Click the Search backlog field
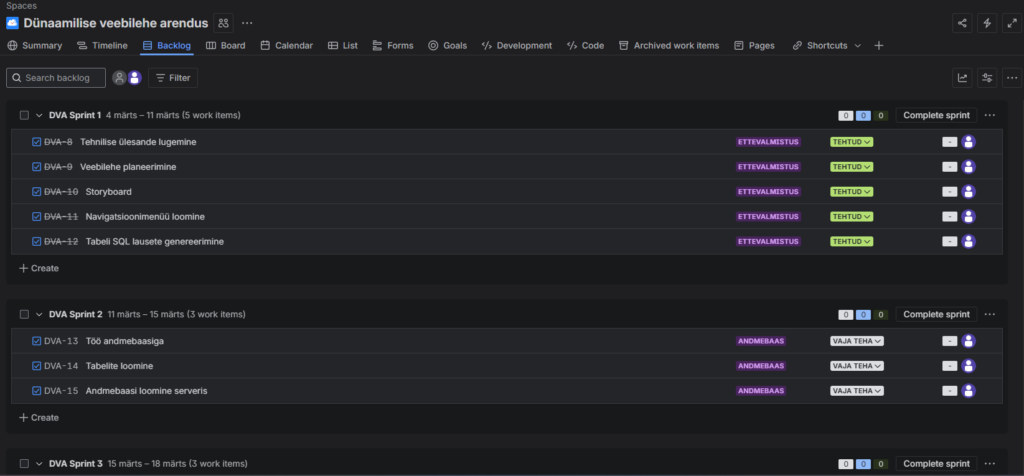The width and height of the screenshot is (1024, 476). pos(56,78)
